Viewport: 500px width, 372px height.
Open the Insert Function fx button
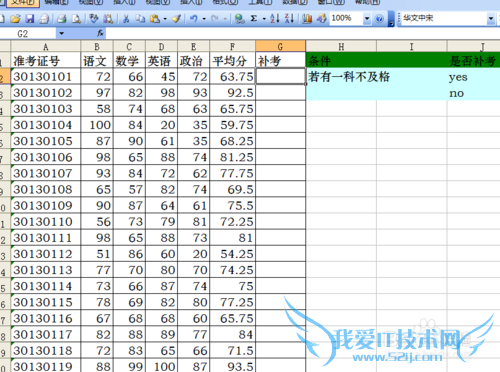100,34
